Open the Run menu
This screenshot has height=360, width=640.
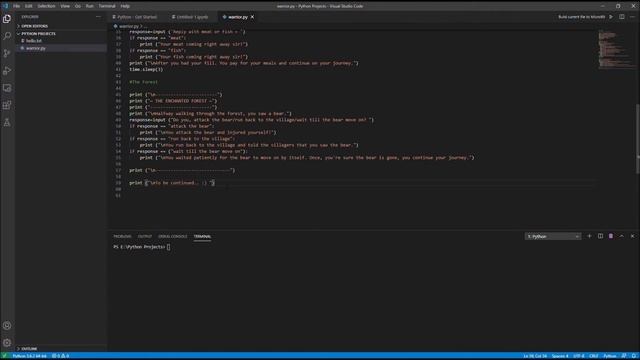click(89, 6)
